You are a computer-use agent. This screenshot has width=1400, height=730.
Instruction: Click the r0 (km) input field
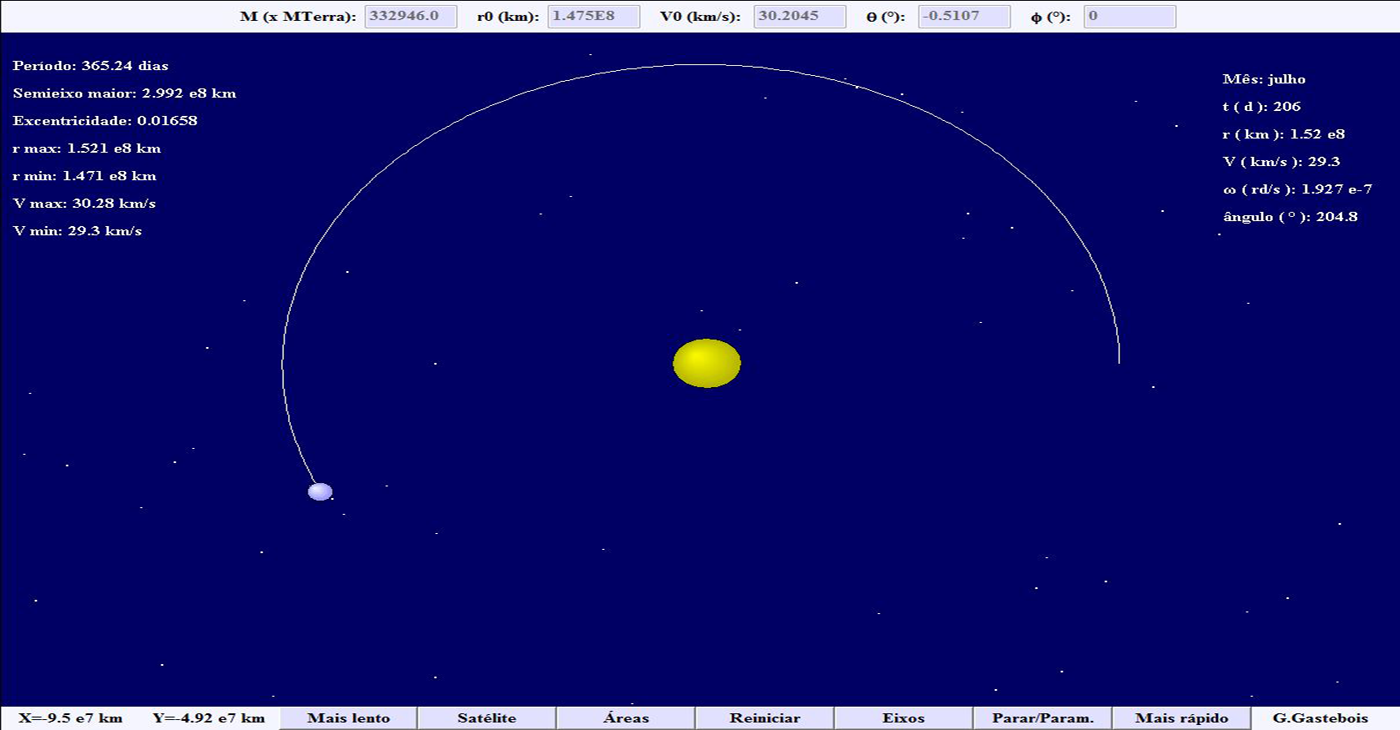(x=594, y=17)
